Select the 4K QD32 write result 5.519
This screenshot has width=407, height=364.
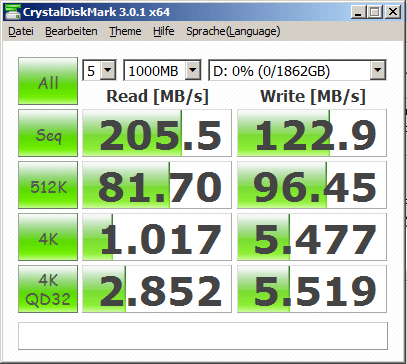coord(312,289)
